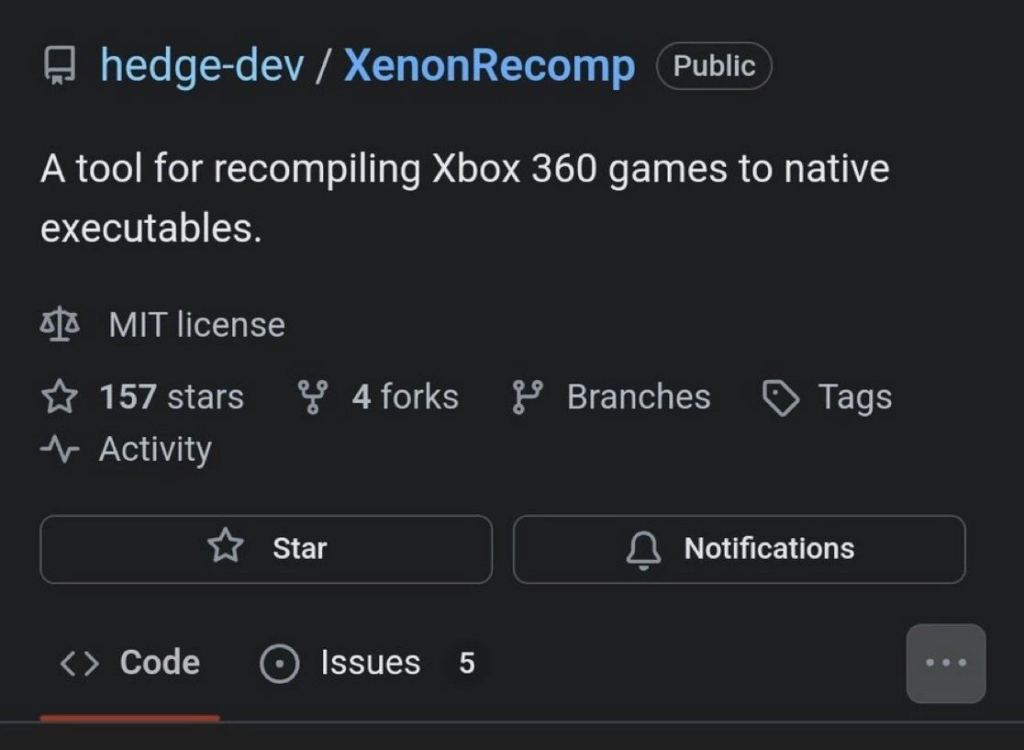View the 157 stars list

tap(172, 397)
